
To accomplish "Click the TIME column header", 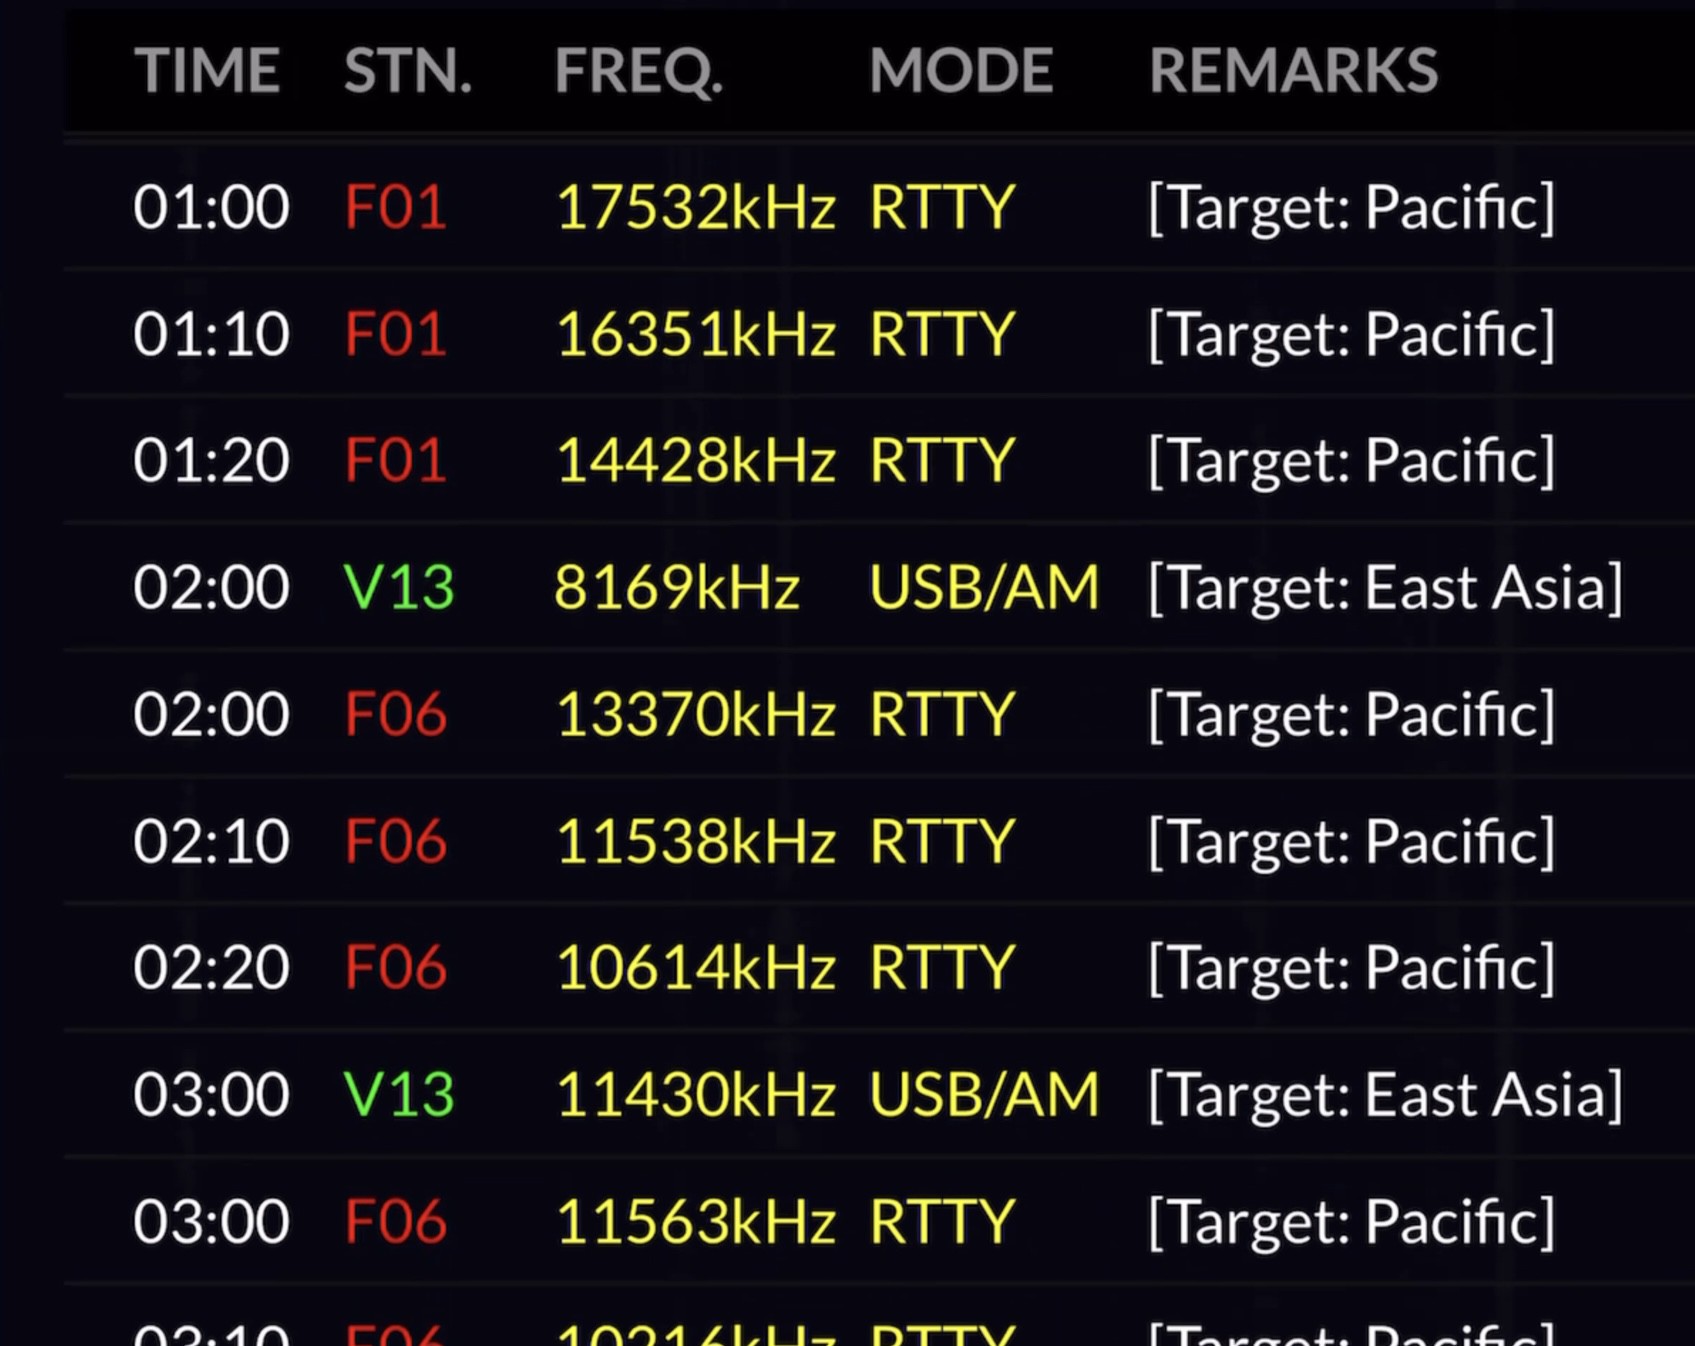I will click(207, 70).
